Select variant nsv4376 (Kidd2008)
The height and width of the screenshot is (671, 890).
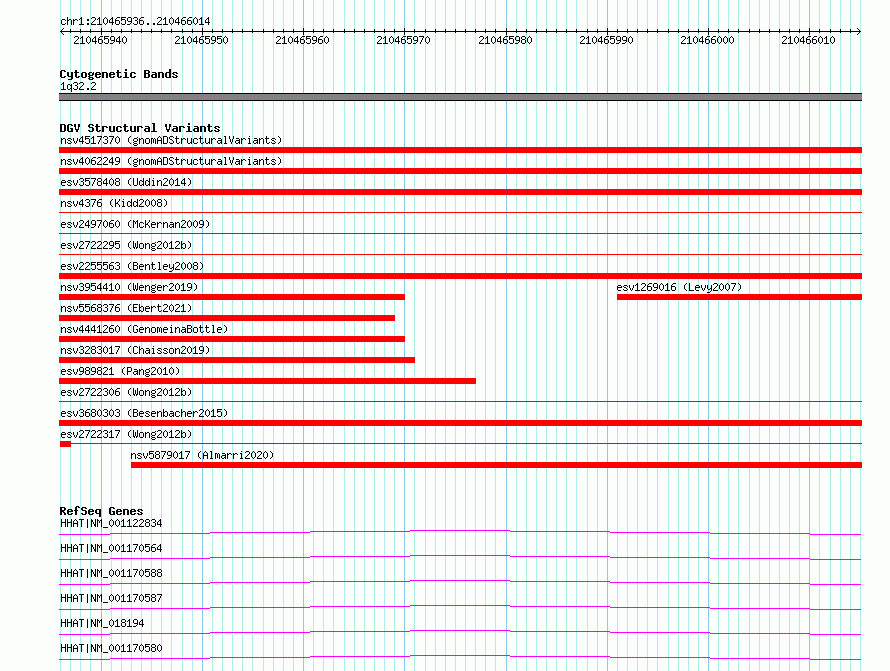coord(114,203)
